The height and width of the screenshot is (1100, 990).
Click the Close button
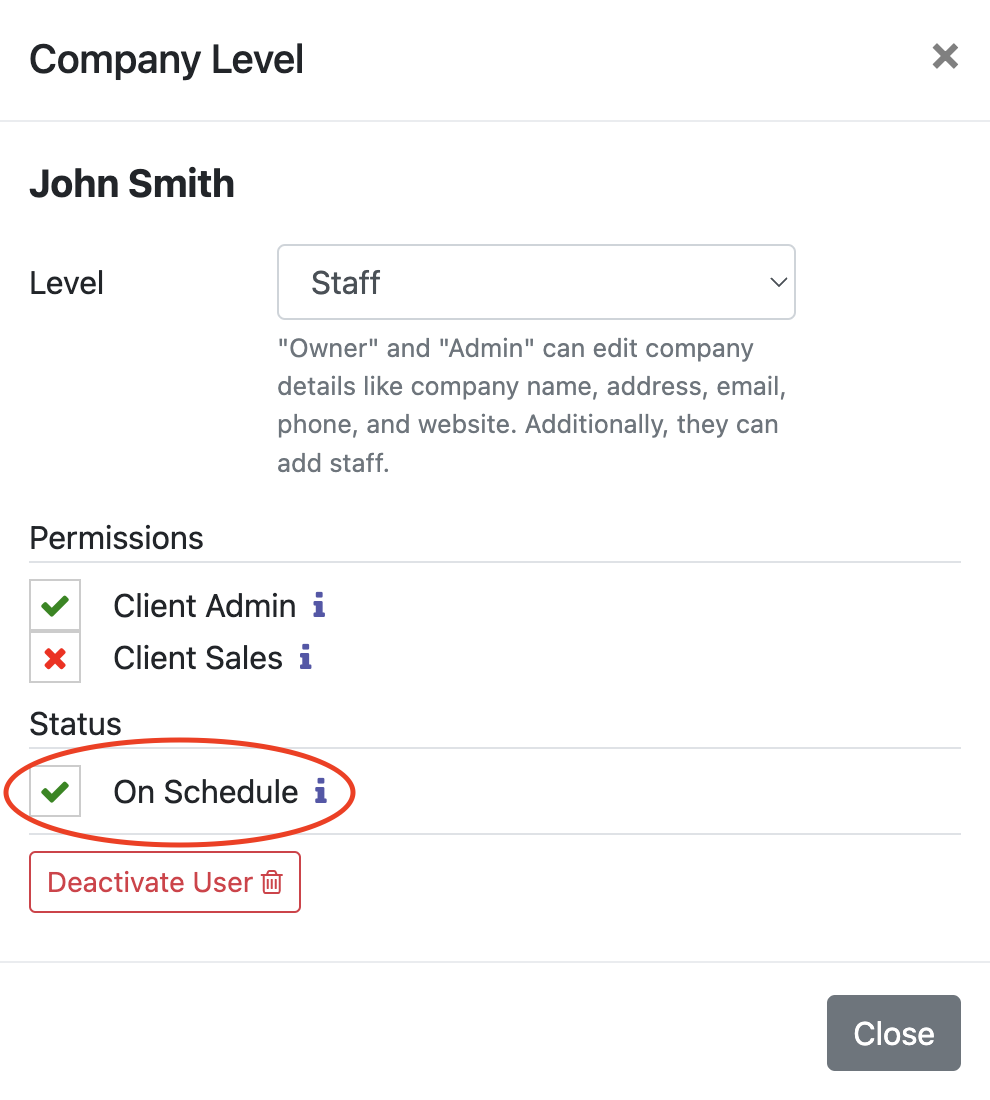point(893,1033)
